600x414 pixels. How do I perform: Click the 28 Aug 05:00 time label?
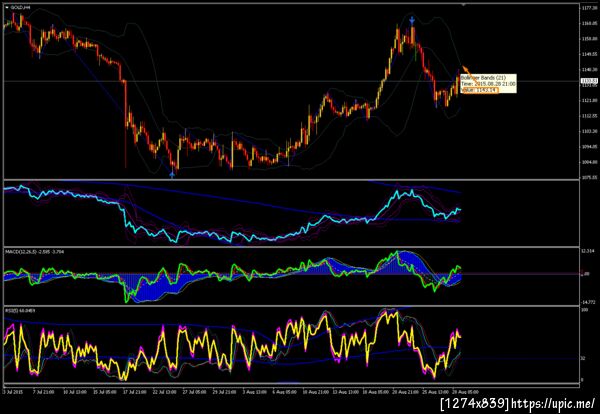pos(467,392)
